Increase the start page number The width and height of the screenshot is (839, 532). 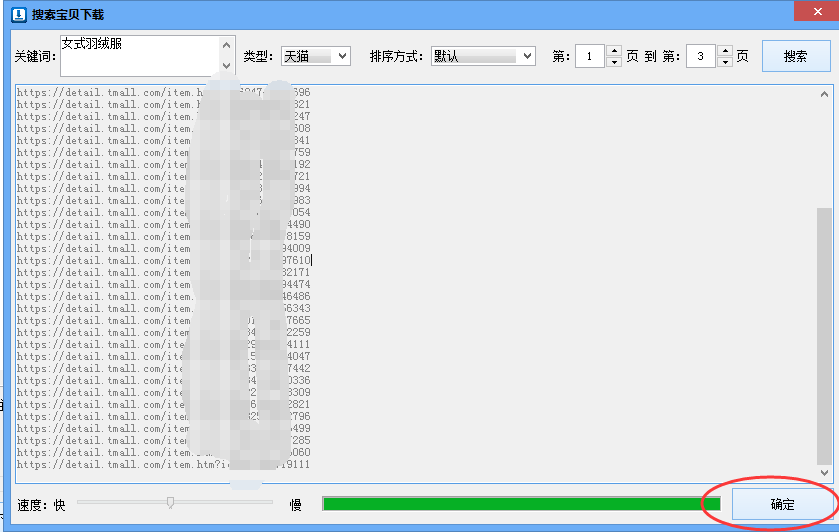click(x=614, y=51)
